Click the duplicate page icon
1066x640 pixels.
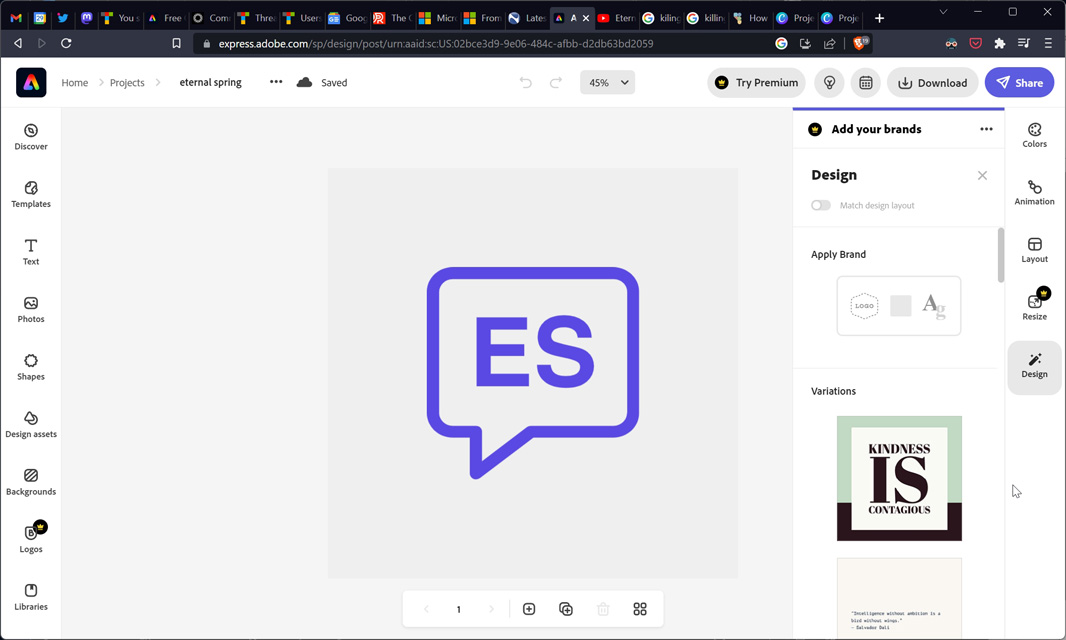(566, 609)
